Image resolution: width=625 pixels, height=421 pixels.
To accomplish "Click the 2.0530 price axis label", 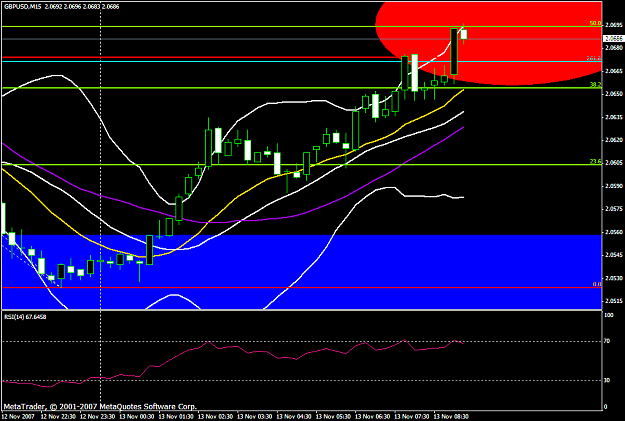I will pyautogui.click(x=614, y=278).
